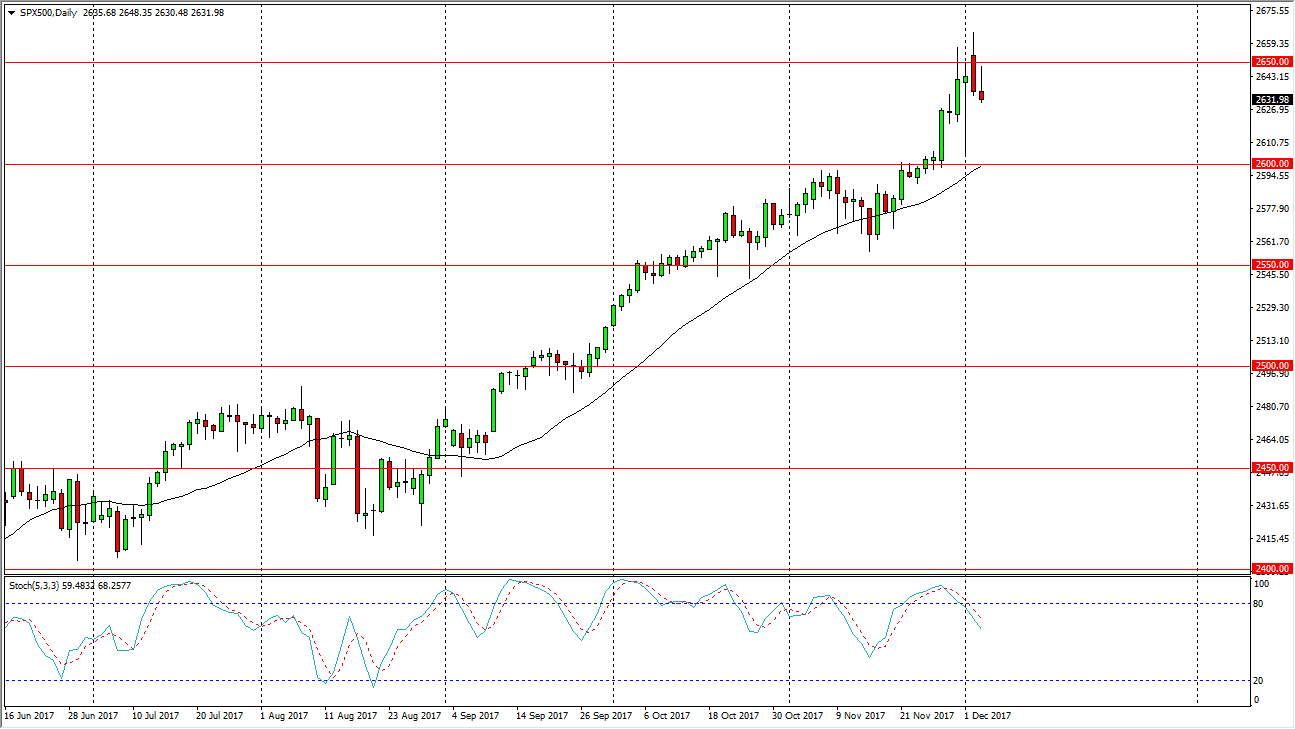Click the 2675.55 top price scale value
This screenshot has width=1295, height=729.
(1270, 11)
